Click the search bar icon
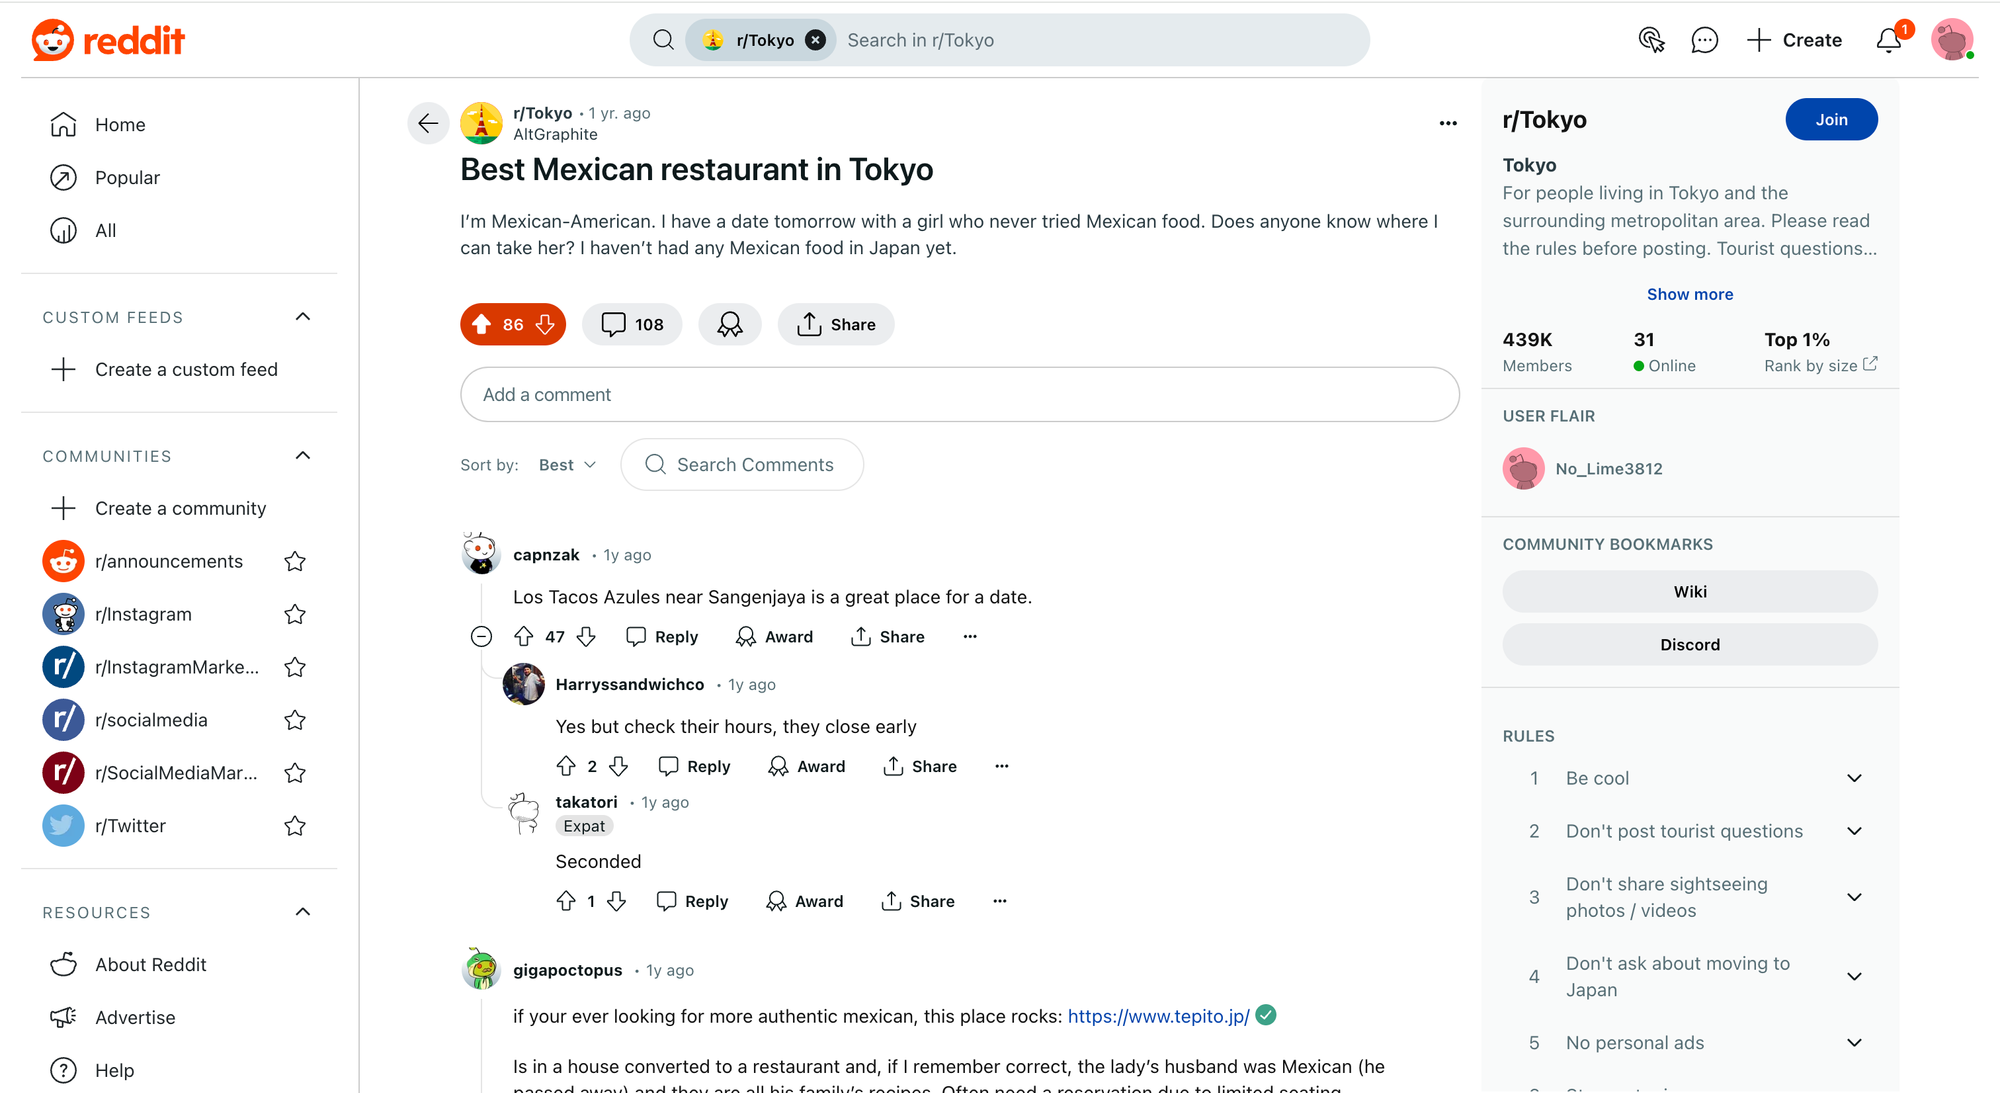Screen dimensions: 2000x1093 tap(664, 39)
